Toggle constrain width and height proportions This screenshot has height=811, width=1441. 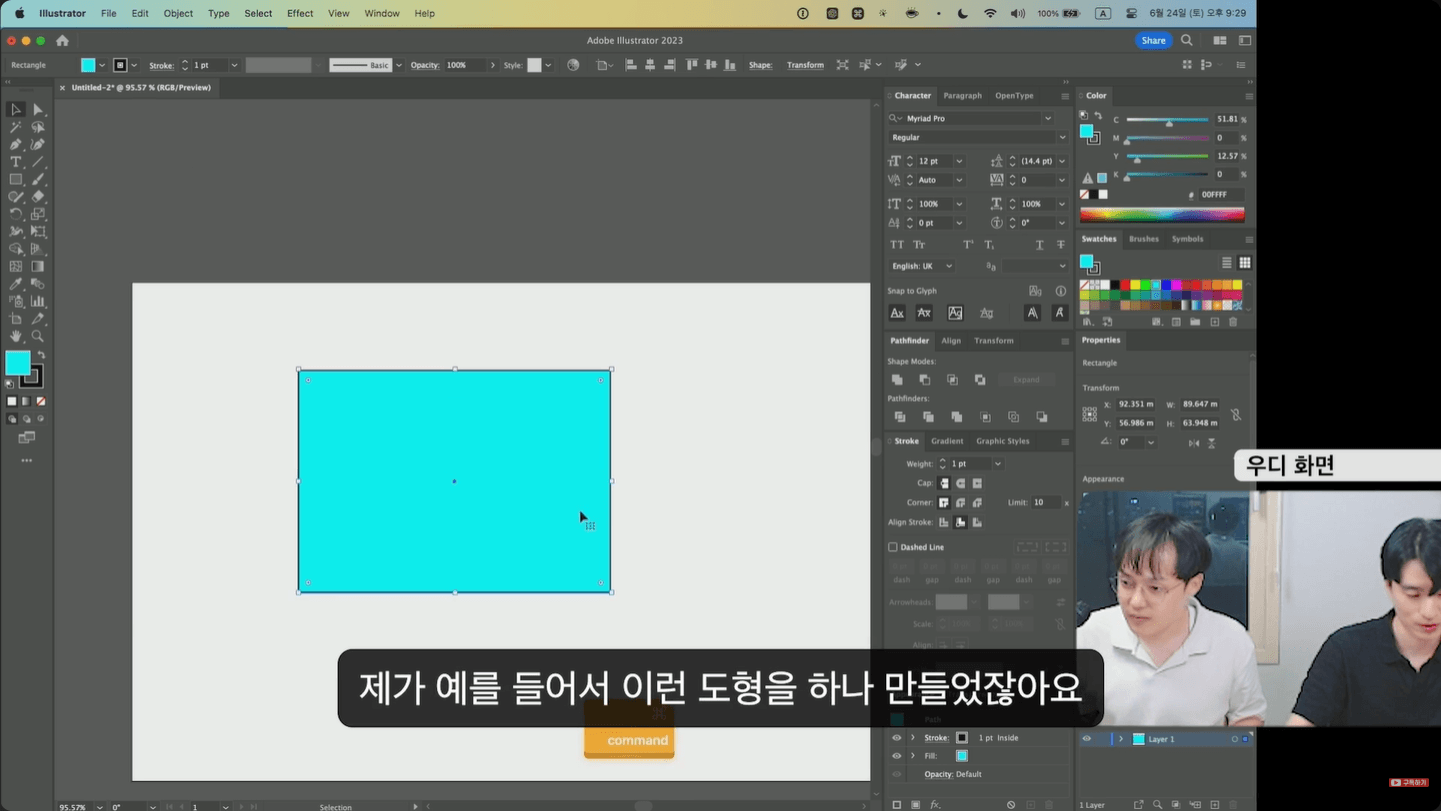point(1236,414)
